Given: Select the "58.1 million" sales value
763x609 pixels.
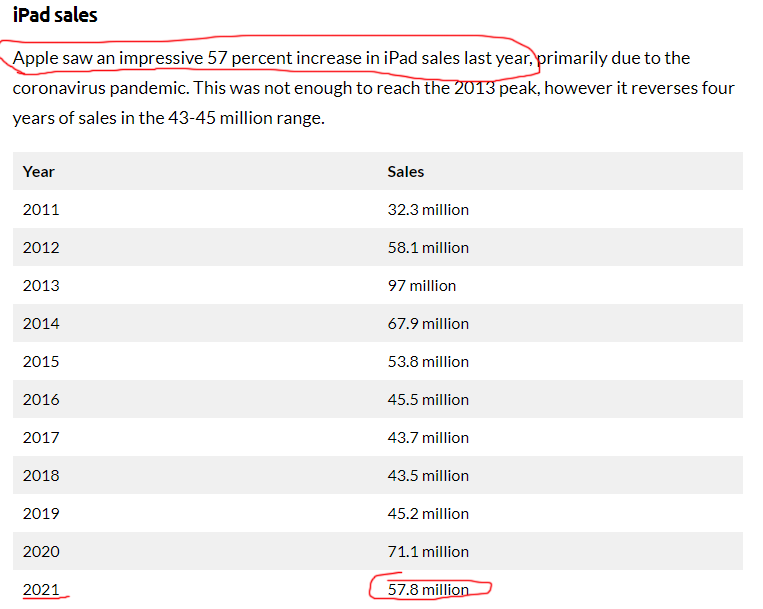Looking at the screenshot, I should pyautogui.click(x=428, y=248).
